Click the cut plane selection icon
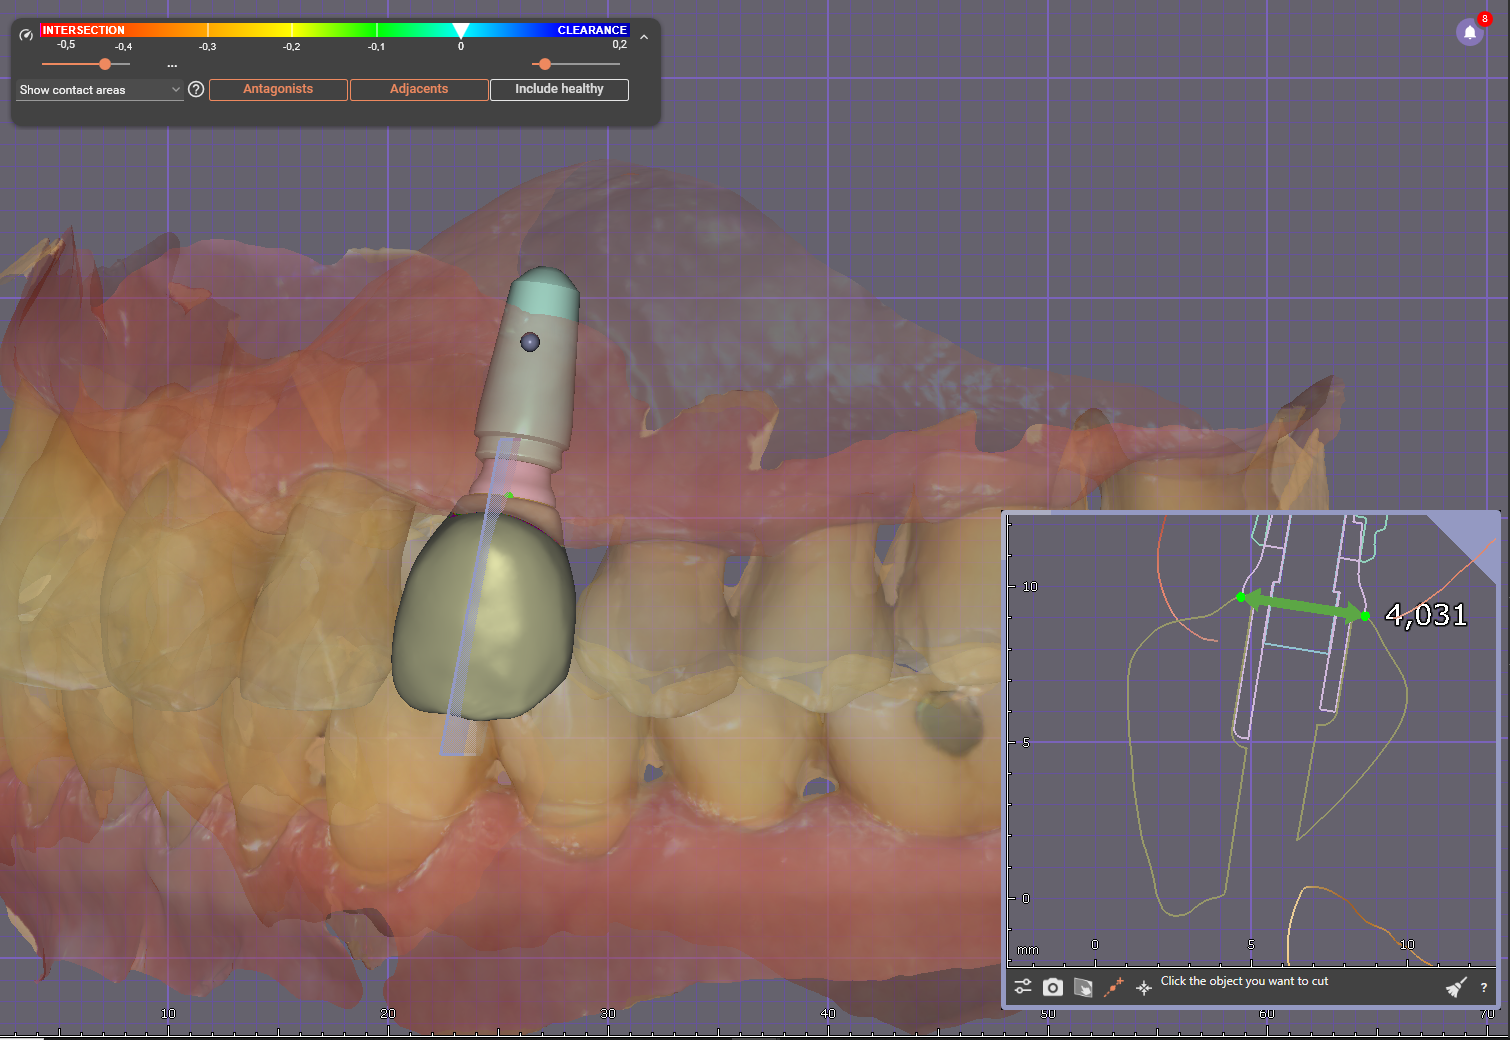This screenshot has height=1040, width=1510. point(1083,987)
